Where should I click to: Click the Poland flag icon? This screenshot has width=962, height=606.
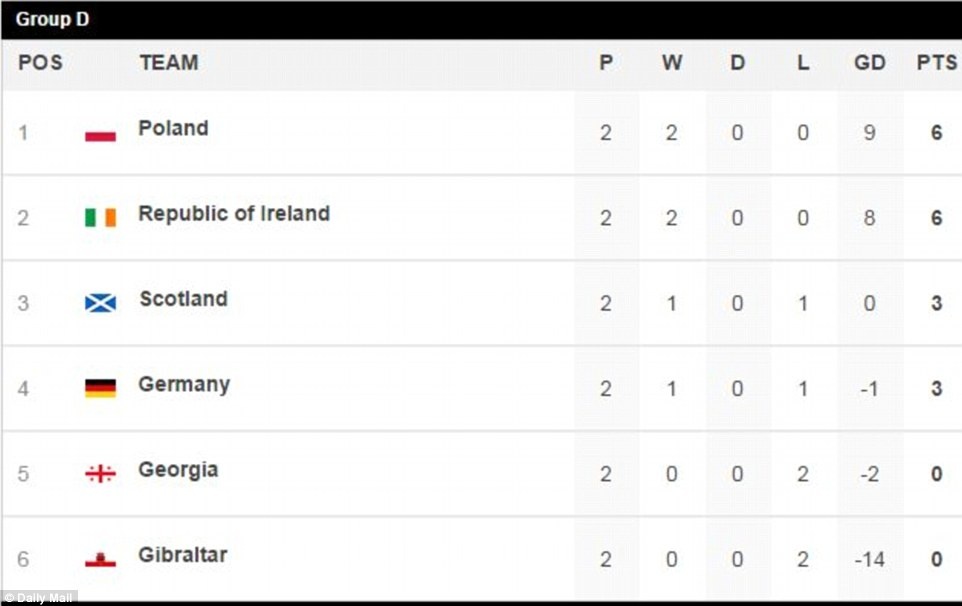(100, 132)
